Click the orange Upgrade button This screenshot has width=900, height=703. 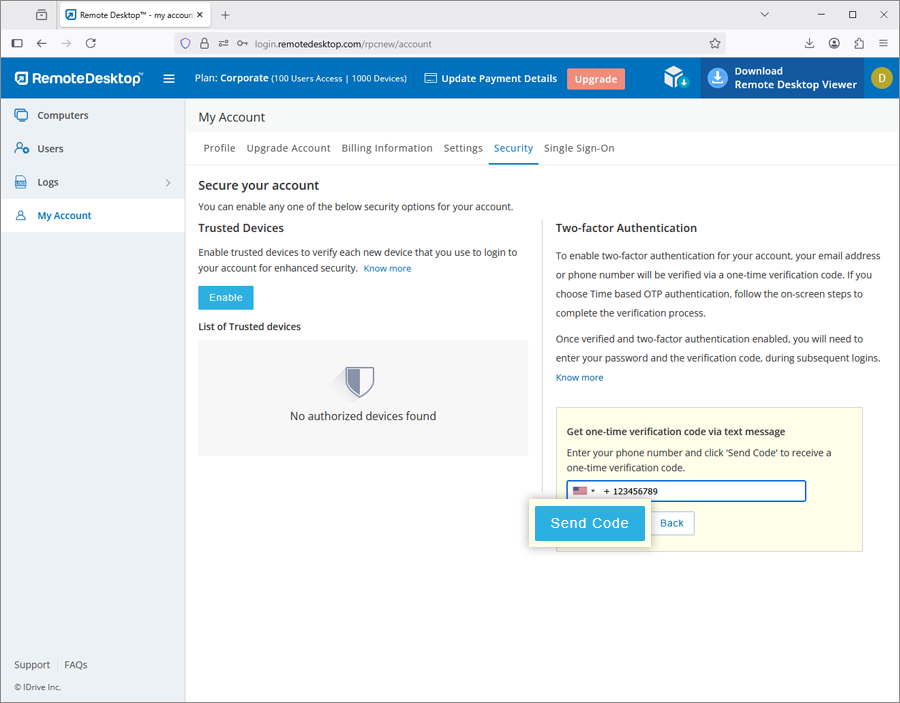click(595, 79)
